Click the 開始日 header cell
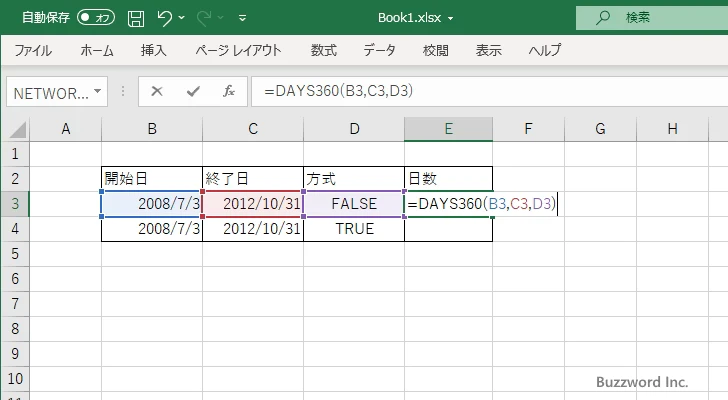Image resolution: width=728 pixels, height=400 pixels. tap(152, 179)
